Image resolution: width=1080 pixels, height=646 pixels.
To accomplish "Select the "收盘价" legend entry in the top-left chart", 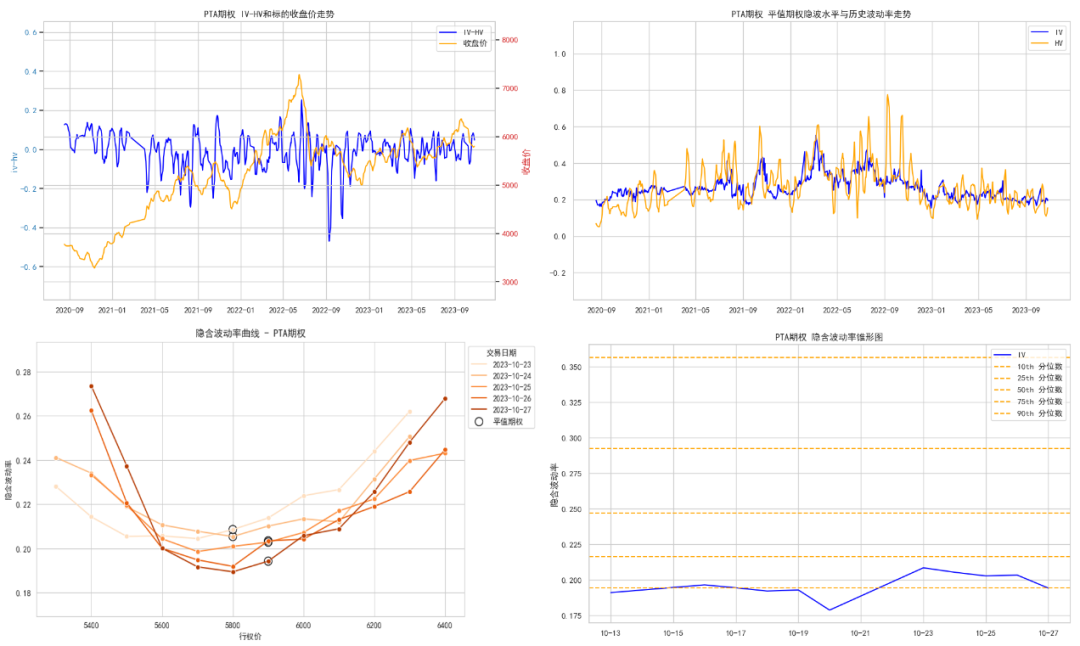I will tap(463, 43).
